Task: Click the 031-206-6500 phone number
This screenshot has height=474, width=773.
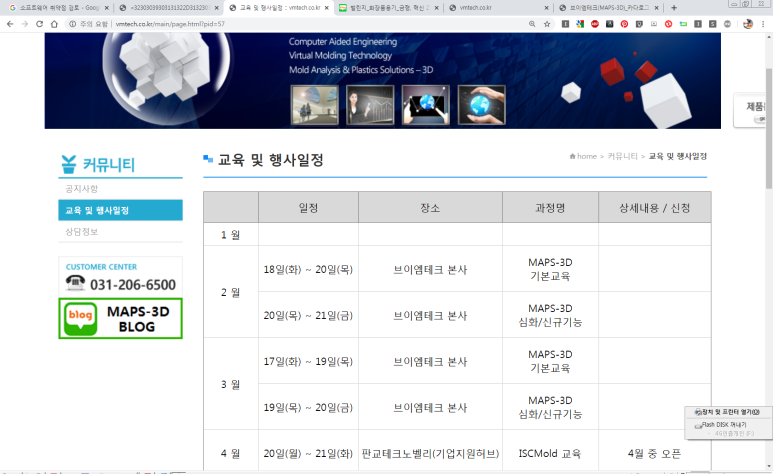Action: coord(133,285)
